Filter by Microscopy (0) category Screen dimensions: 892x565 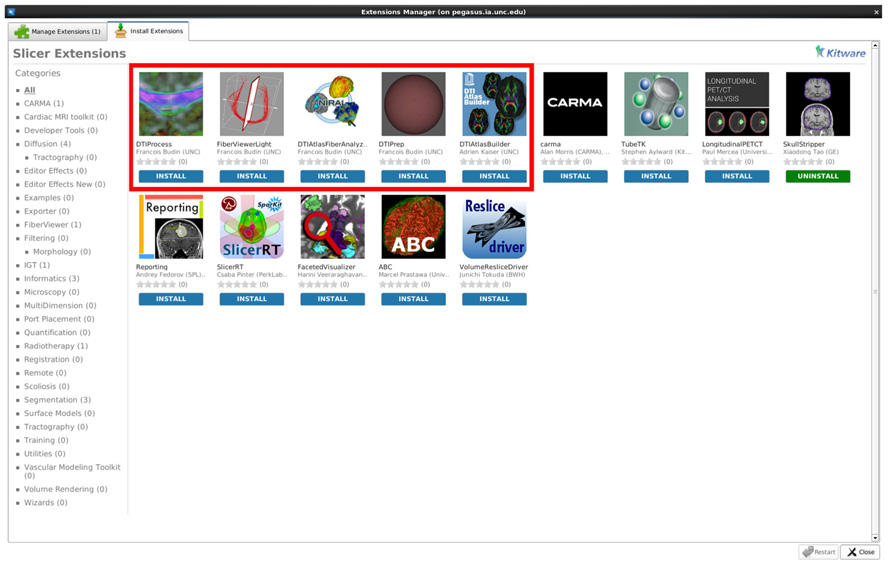point(52,292)
